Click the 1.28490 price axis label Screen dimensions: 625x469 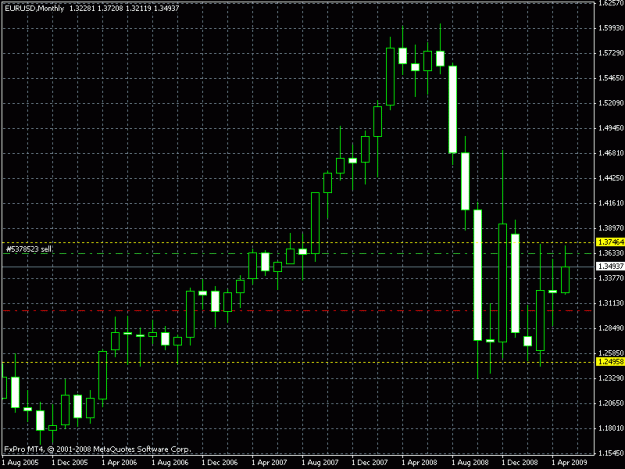point(611,328)
